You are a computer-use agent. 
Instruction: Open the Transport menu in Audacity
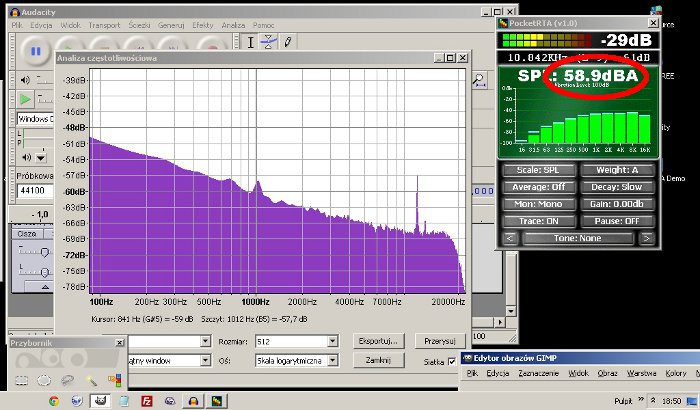(x=104, y=25)
